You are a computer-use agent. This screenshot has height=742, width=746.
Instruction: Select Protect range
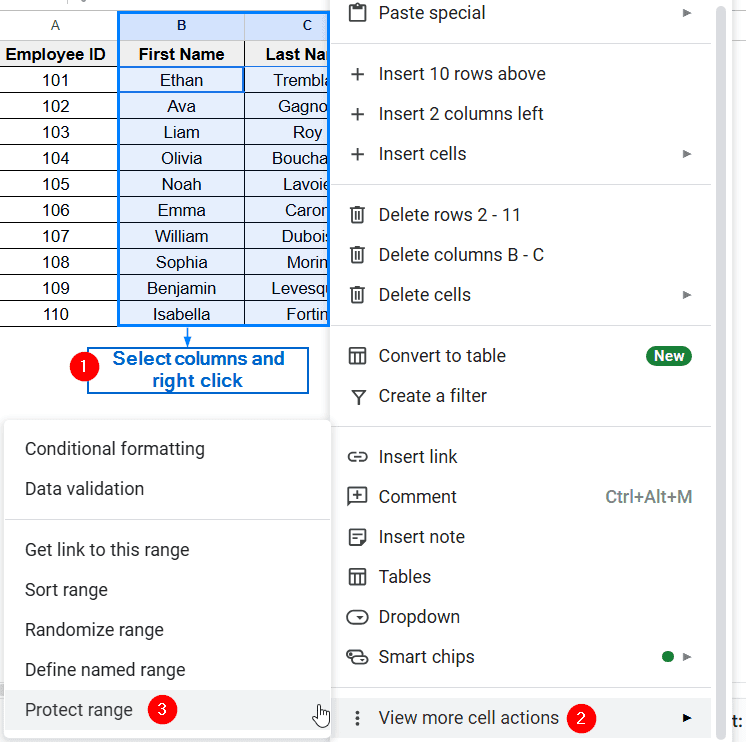(x=167, y=710)
